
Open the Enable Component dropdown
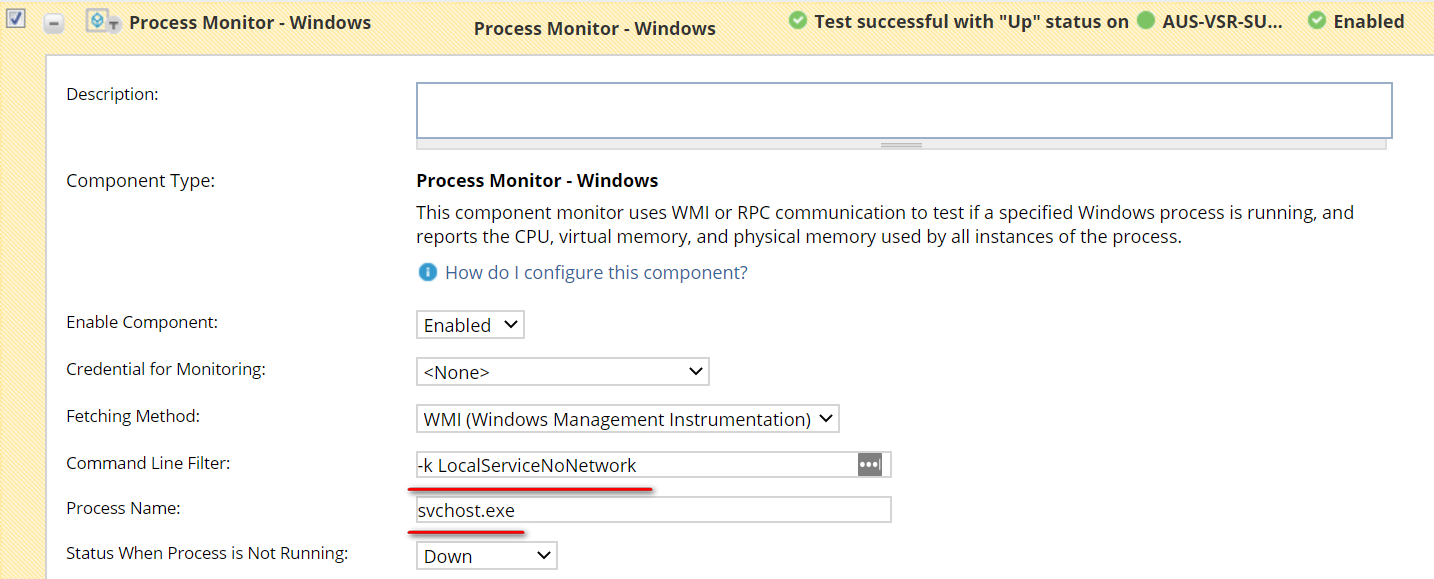point(470,325)
